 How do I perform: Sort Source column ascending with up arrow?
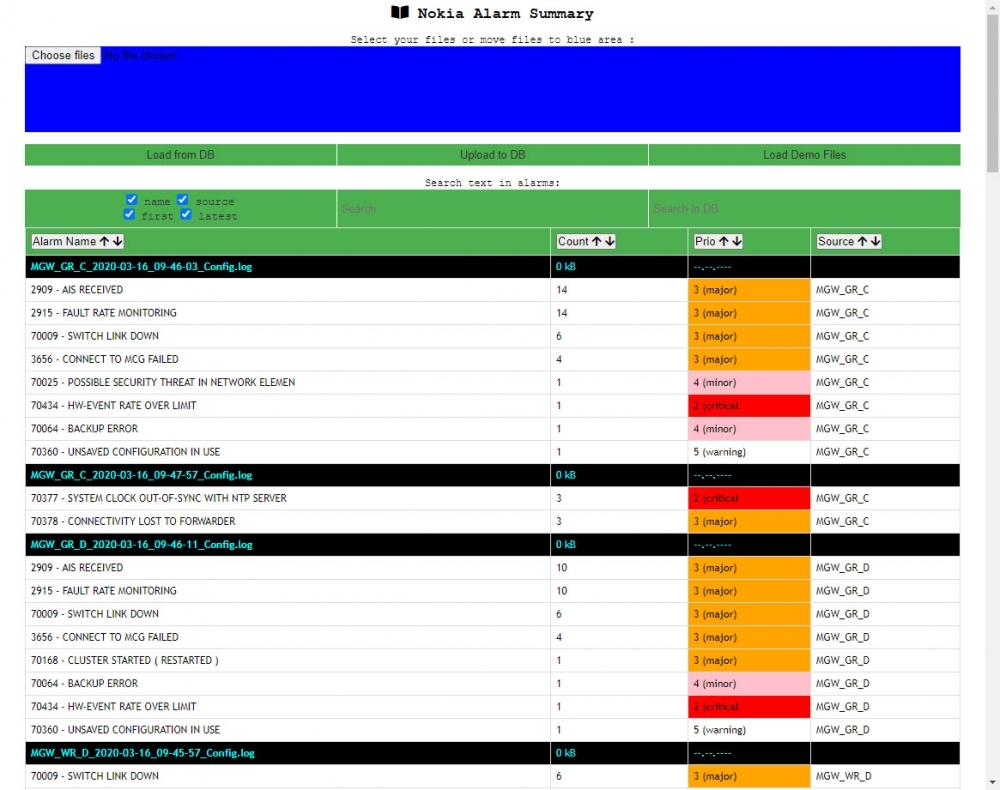pos(862,242)
